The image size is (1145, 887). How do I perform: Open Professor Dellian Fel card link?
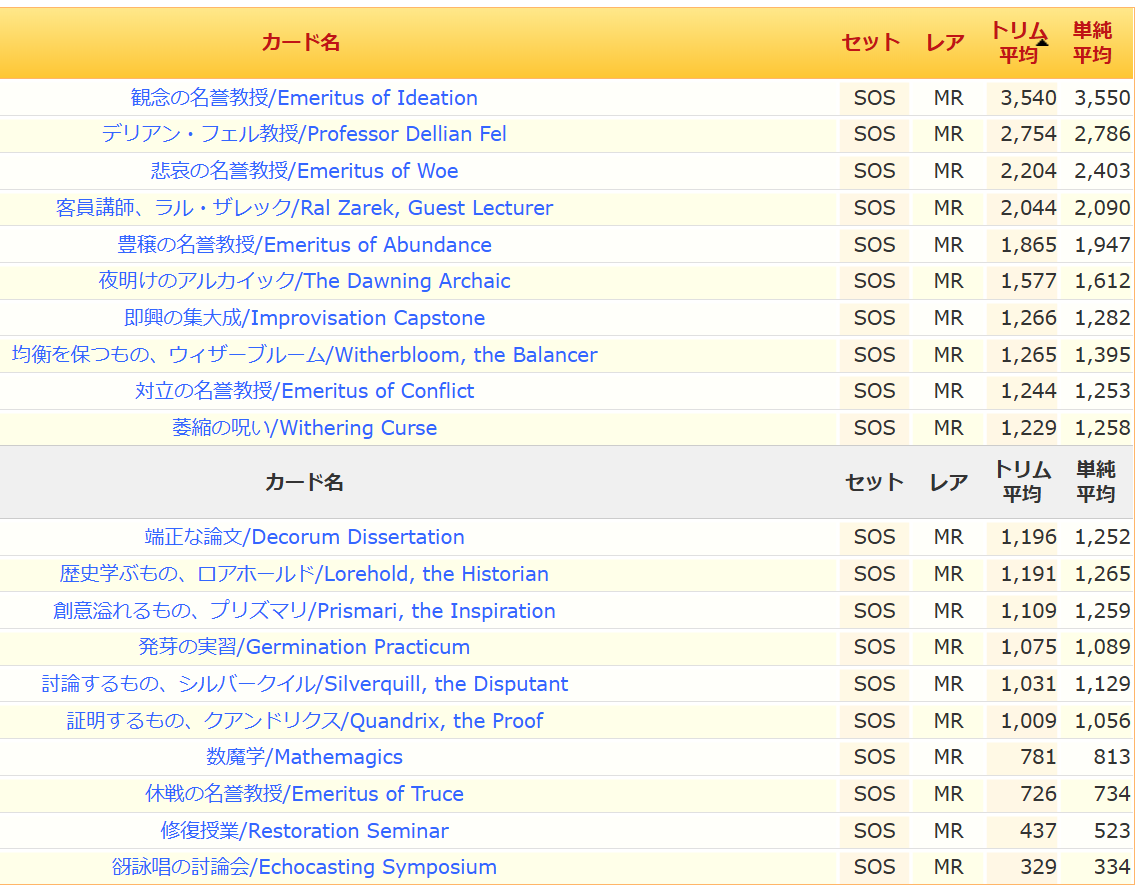304,134
